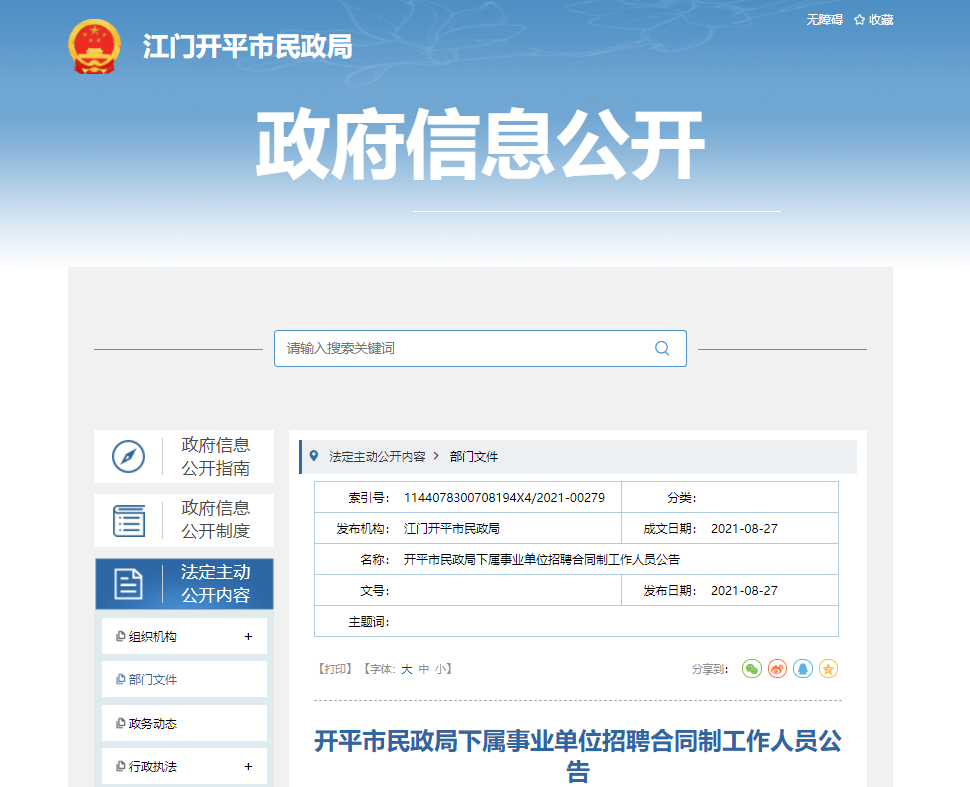970x787 pixels.
Task: Click the document icon beside 部门文件
Action: click(121, 679)
